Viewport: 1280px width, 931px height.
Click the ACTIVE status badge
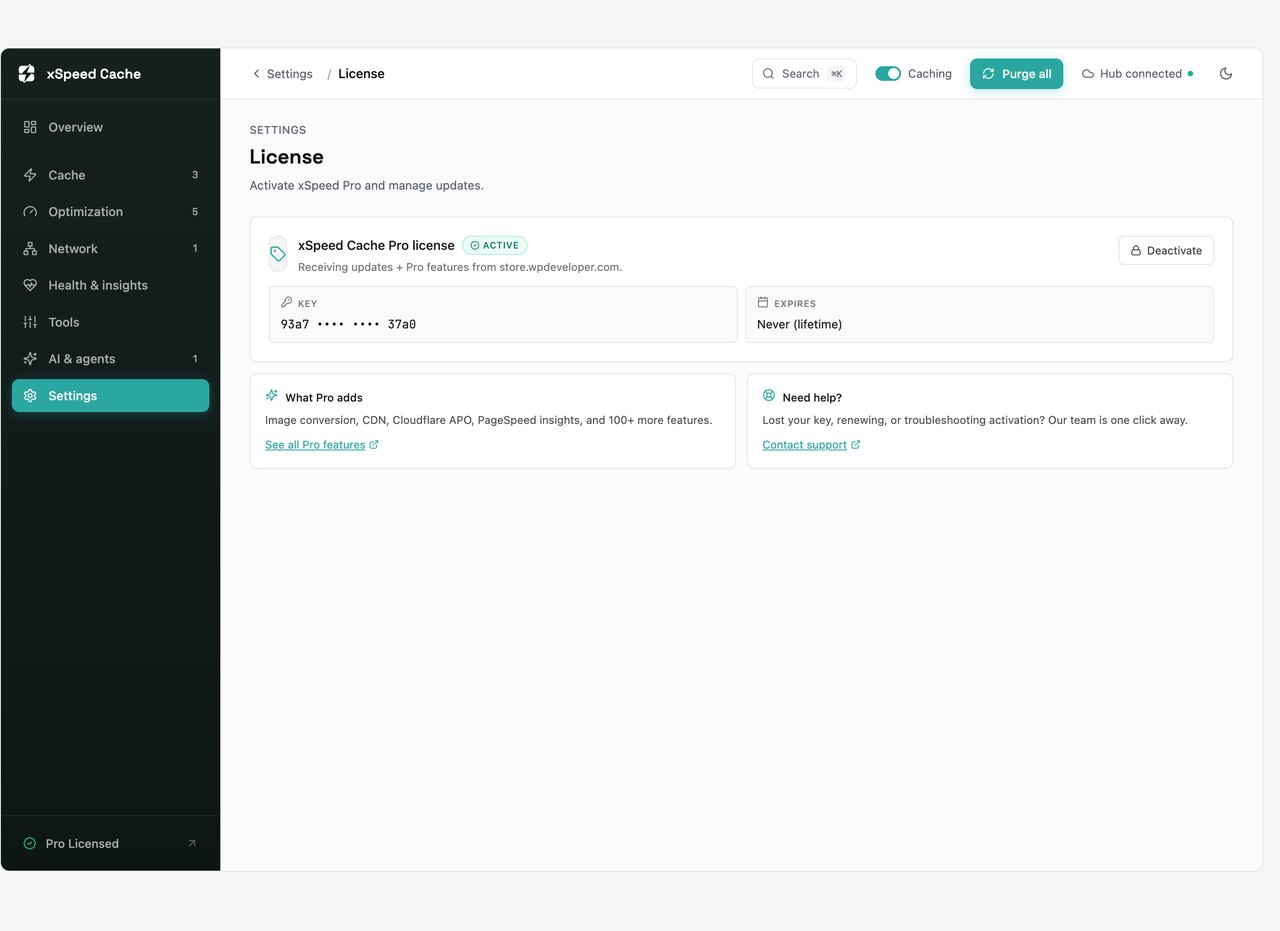(x=494, y=245)
